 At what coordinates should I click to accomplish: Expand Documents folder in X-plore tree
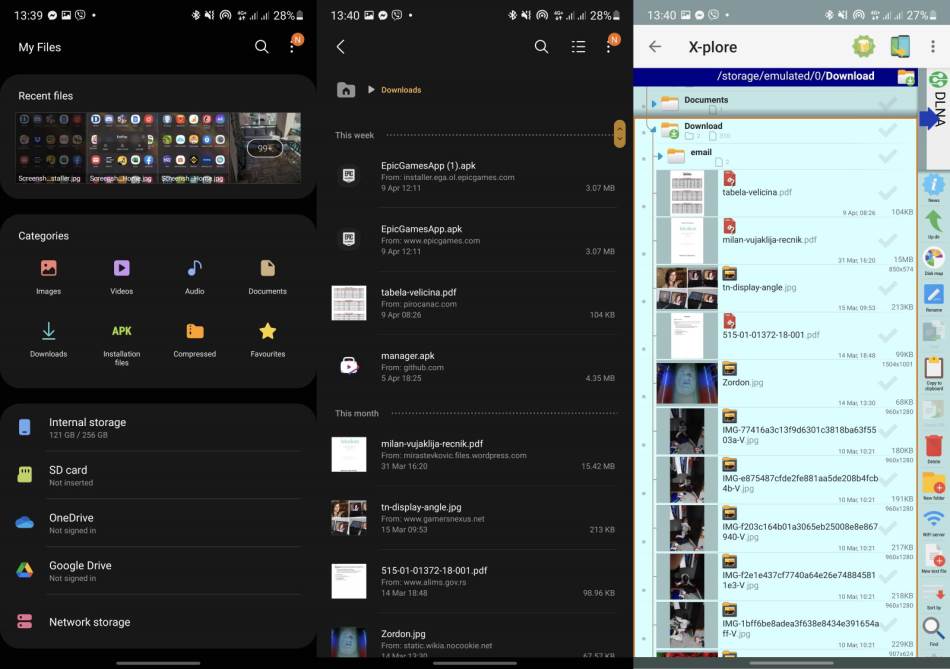coord(654,104)
